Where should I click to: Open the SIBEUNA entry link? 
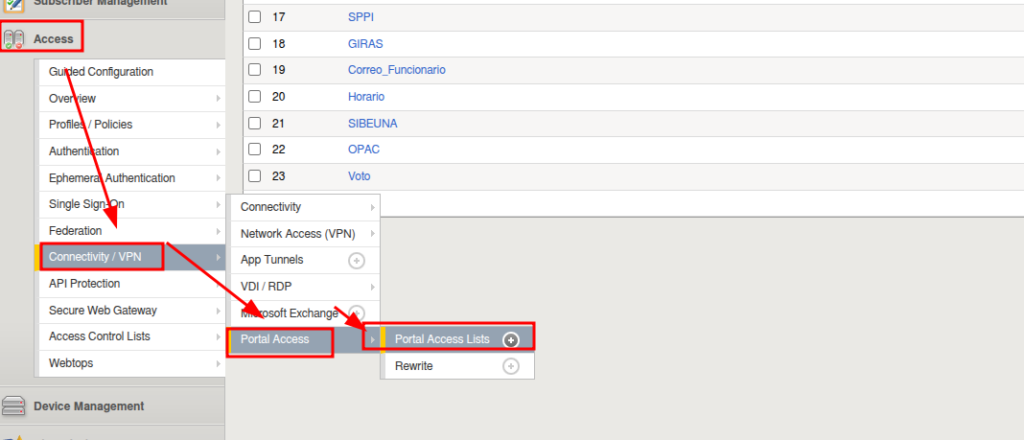[372, 123]
